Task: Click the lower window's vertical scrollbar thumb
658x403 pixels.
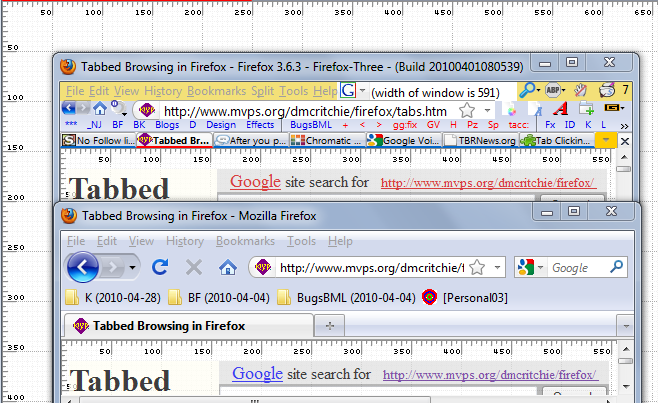Action: click(x=626, y=361)
